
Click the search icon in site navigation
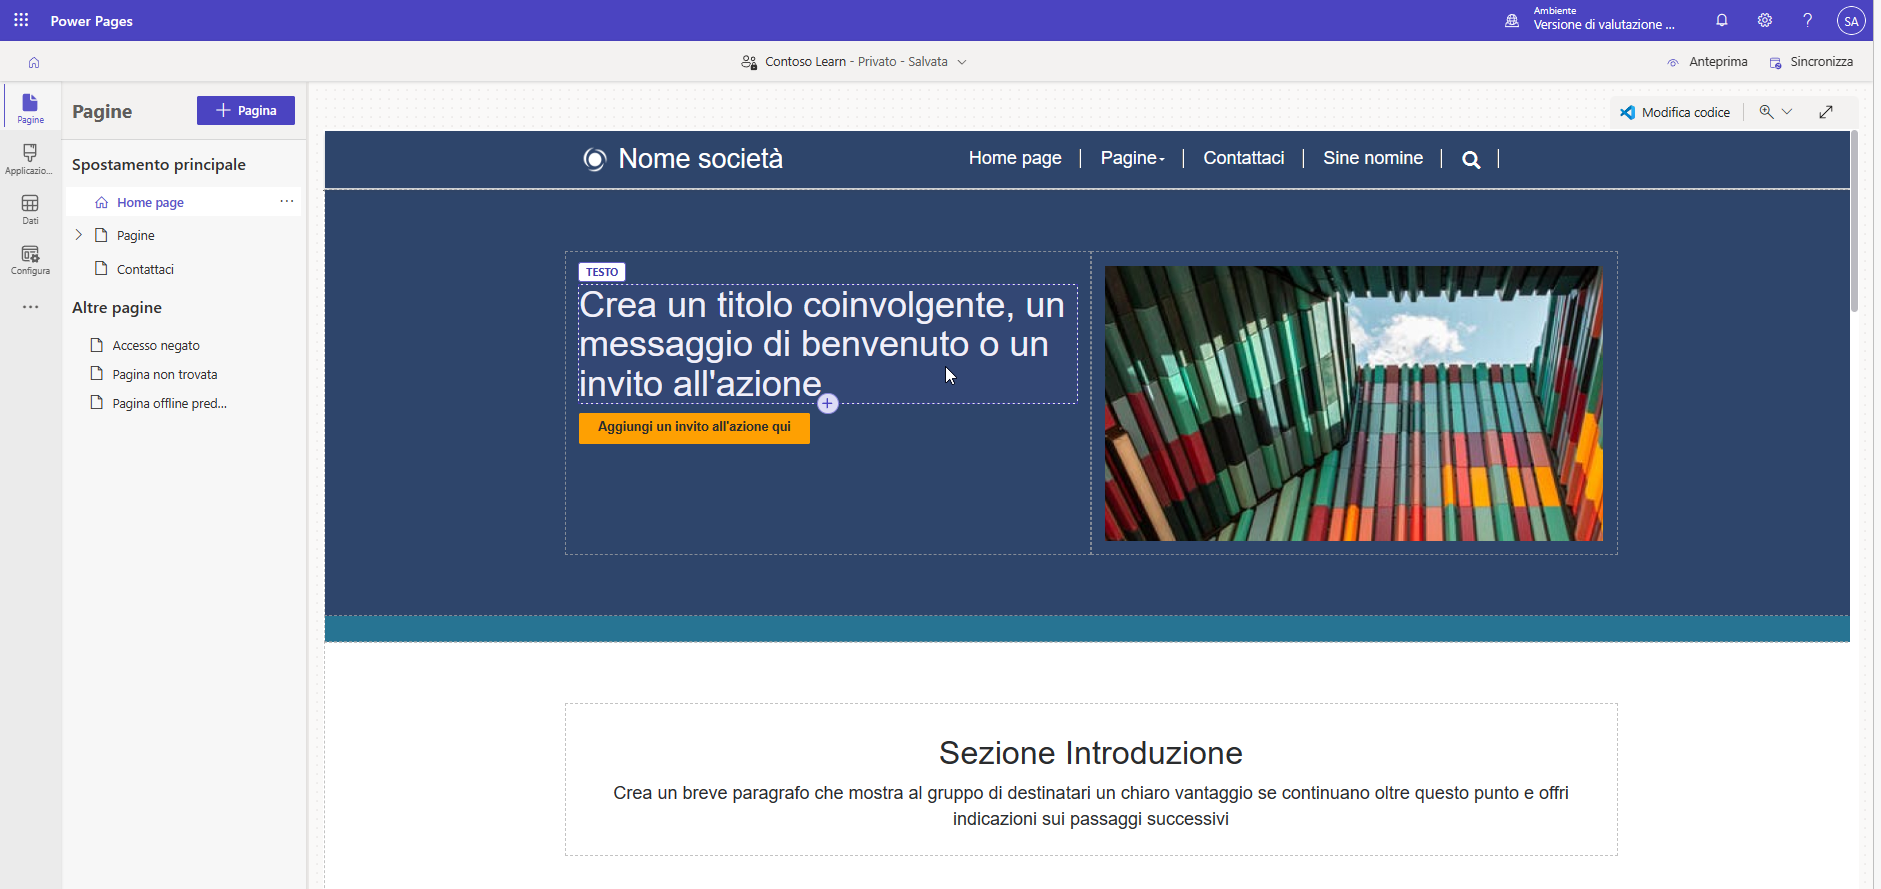pos(1471,159)
